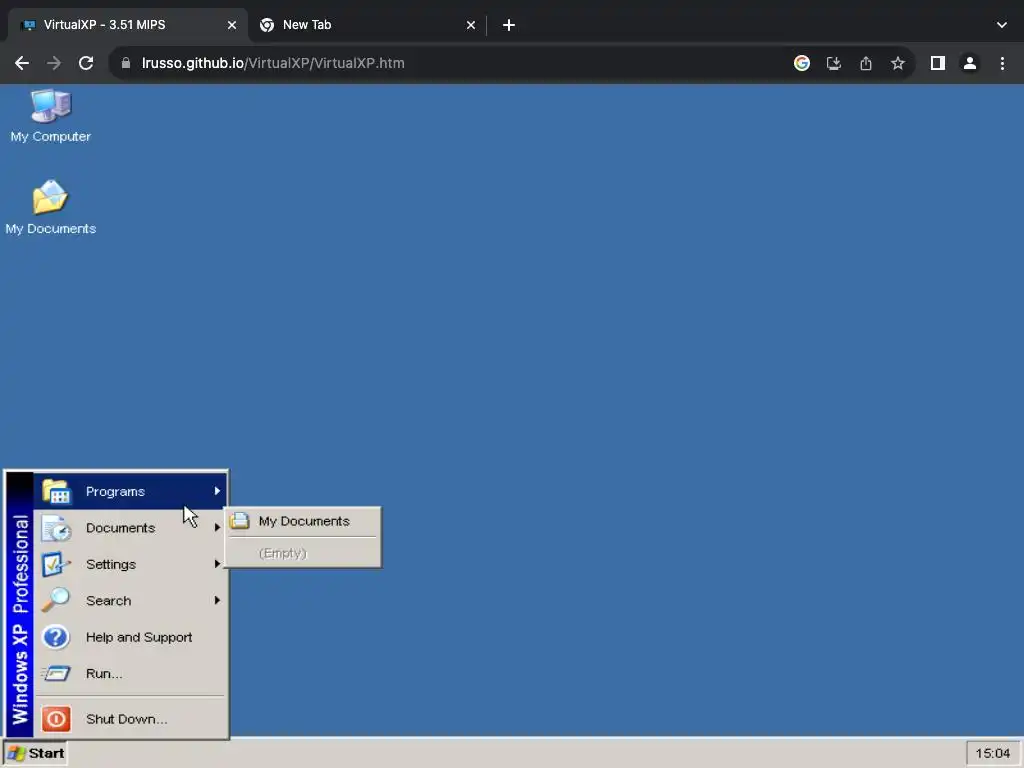Choose Run... from the Start menu

pyautogui.click(x=130, y=673)
